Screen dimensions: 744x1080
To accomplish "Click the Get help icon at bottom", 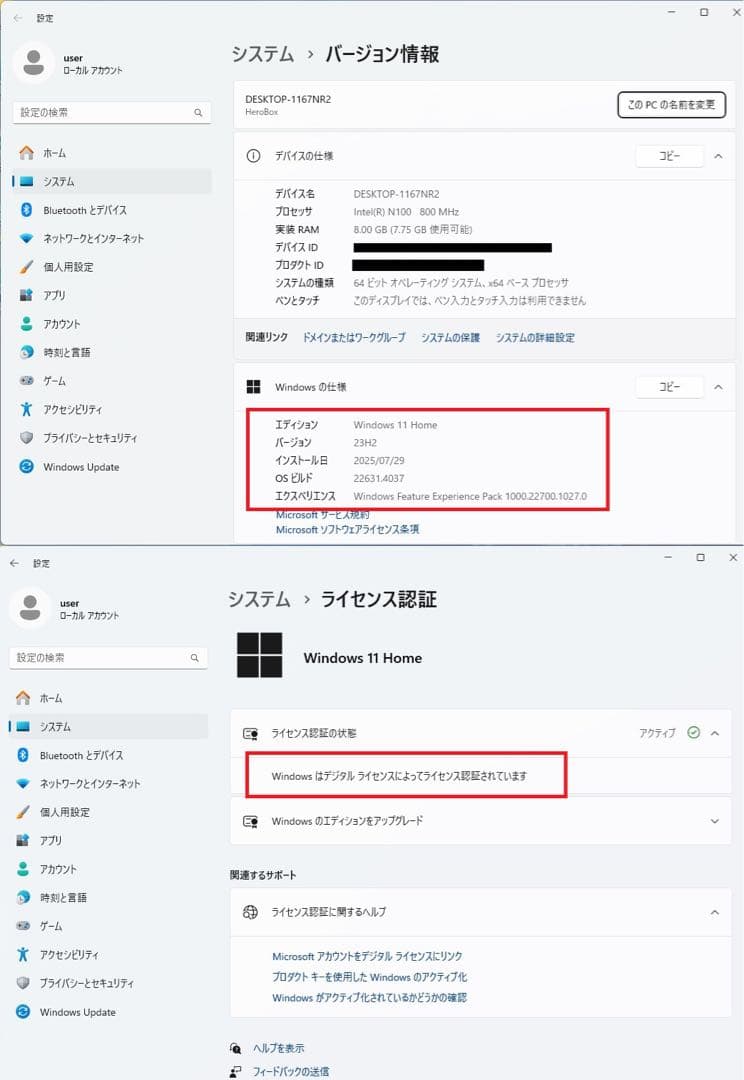I will tap(236, 1048).
